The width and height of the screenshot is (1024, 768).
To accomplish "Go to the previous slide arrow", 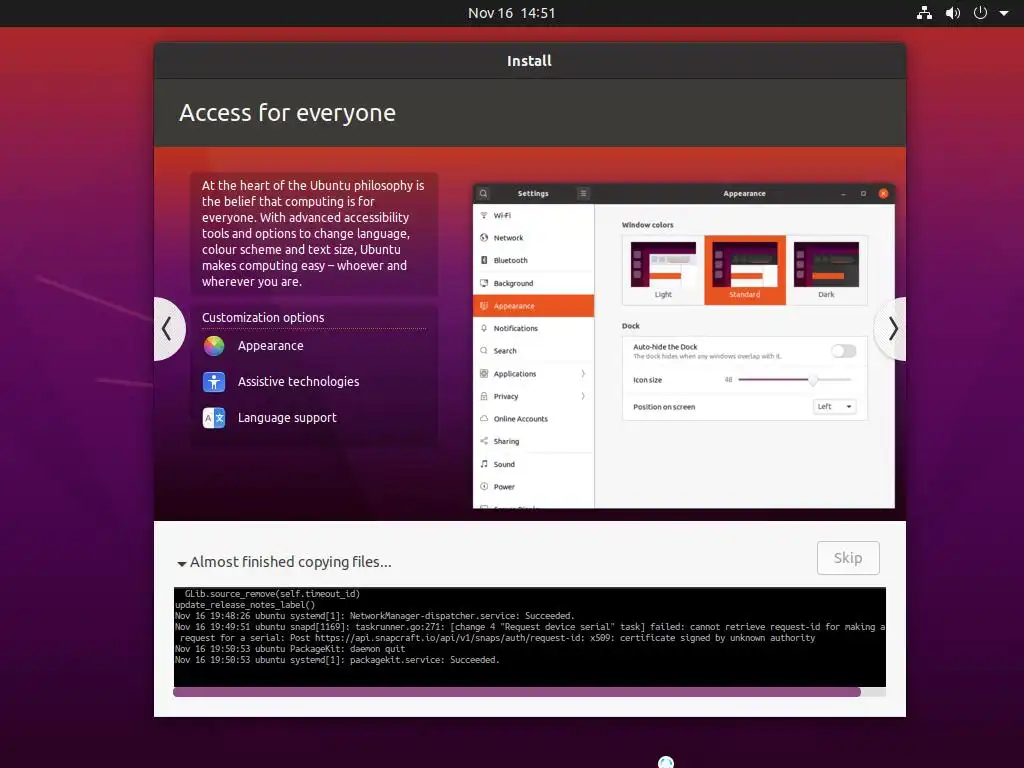I will pyautogui.click(x=168, y=328).
